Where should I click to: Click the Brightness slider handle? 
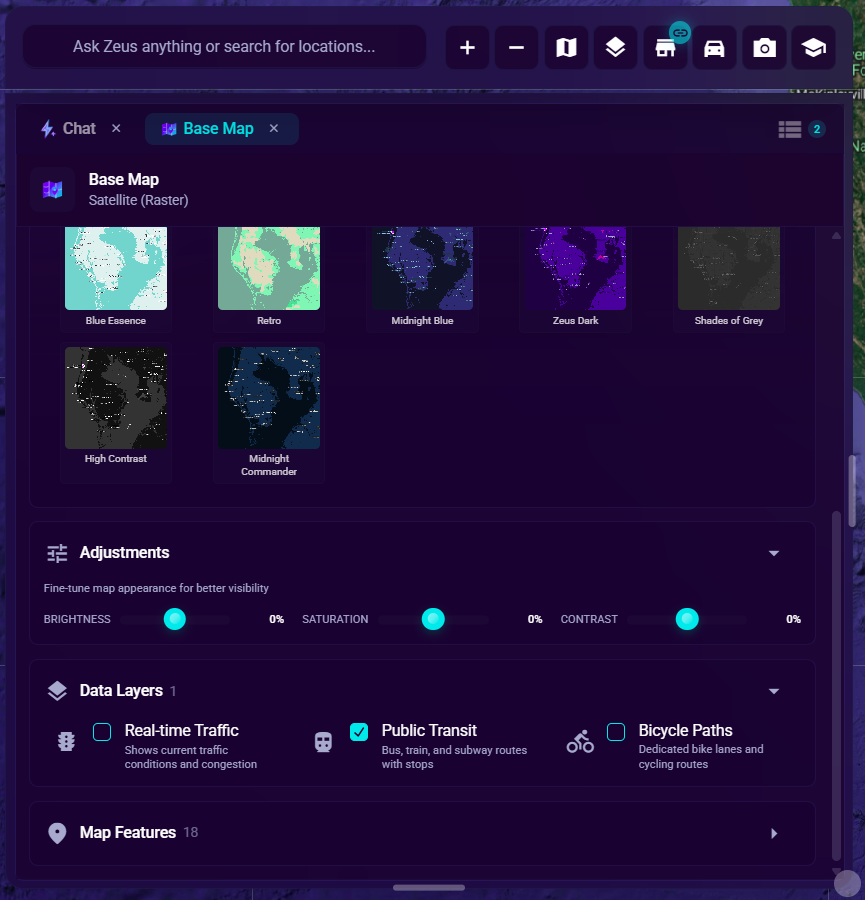pos(174,619)
